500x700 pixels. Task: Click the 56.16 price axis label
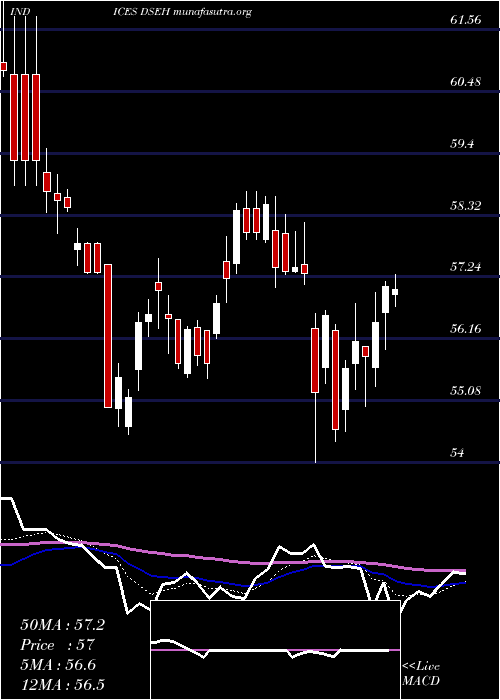tap(466, 329)
